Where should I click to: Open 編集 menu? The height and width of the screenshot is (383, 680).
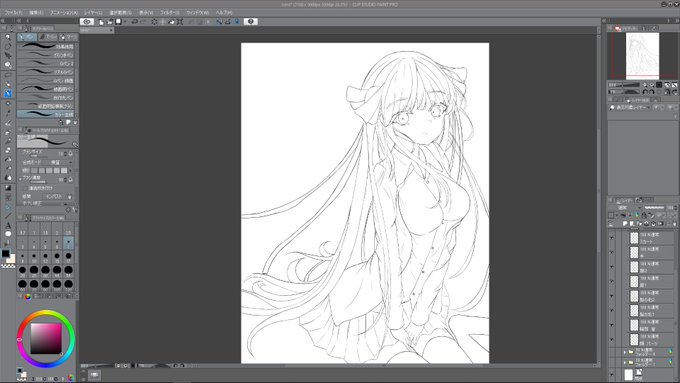(x=36, y=13)
